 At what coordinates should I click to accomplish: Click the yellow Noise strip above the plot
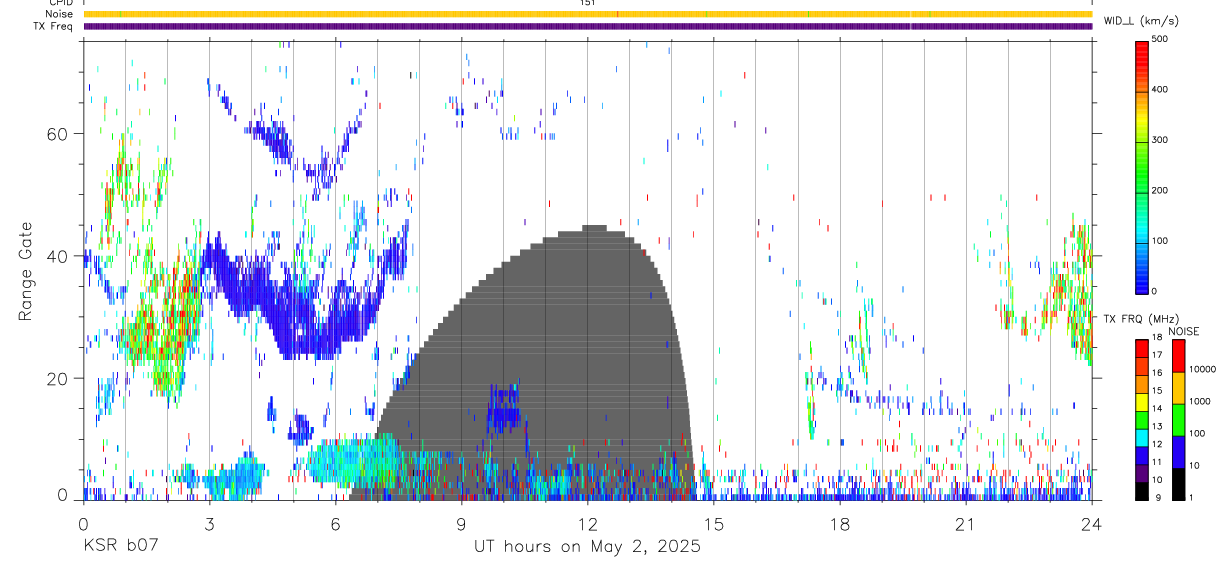(x=588, y=14)
